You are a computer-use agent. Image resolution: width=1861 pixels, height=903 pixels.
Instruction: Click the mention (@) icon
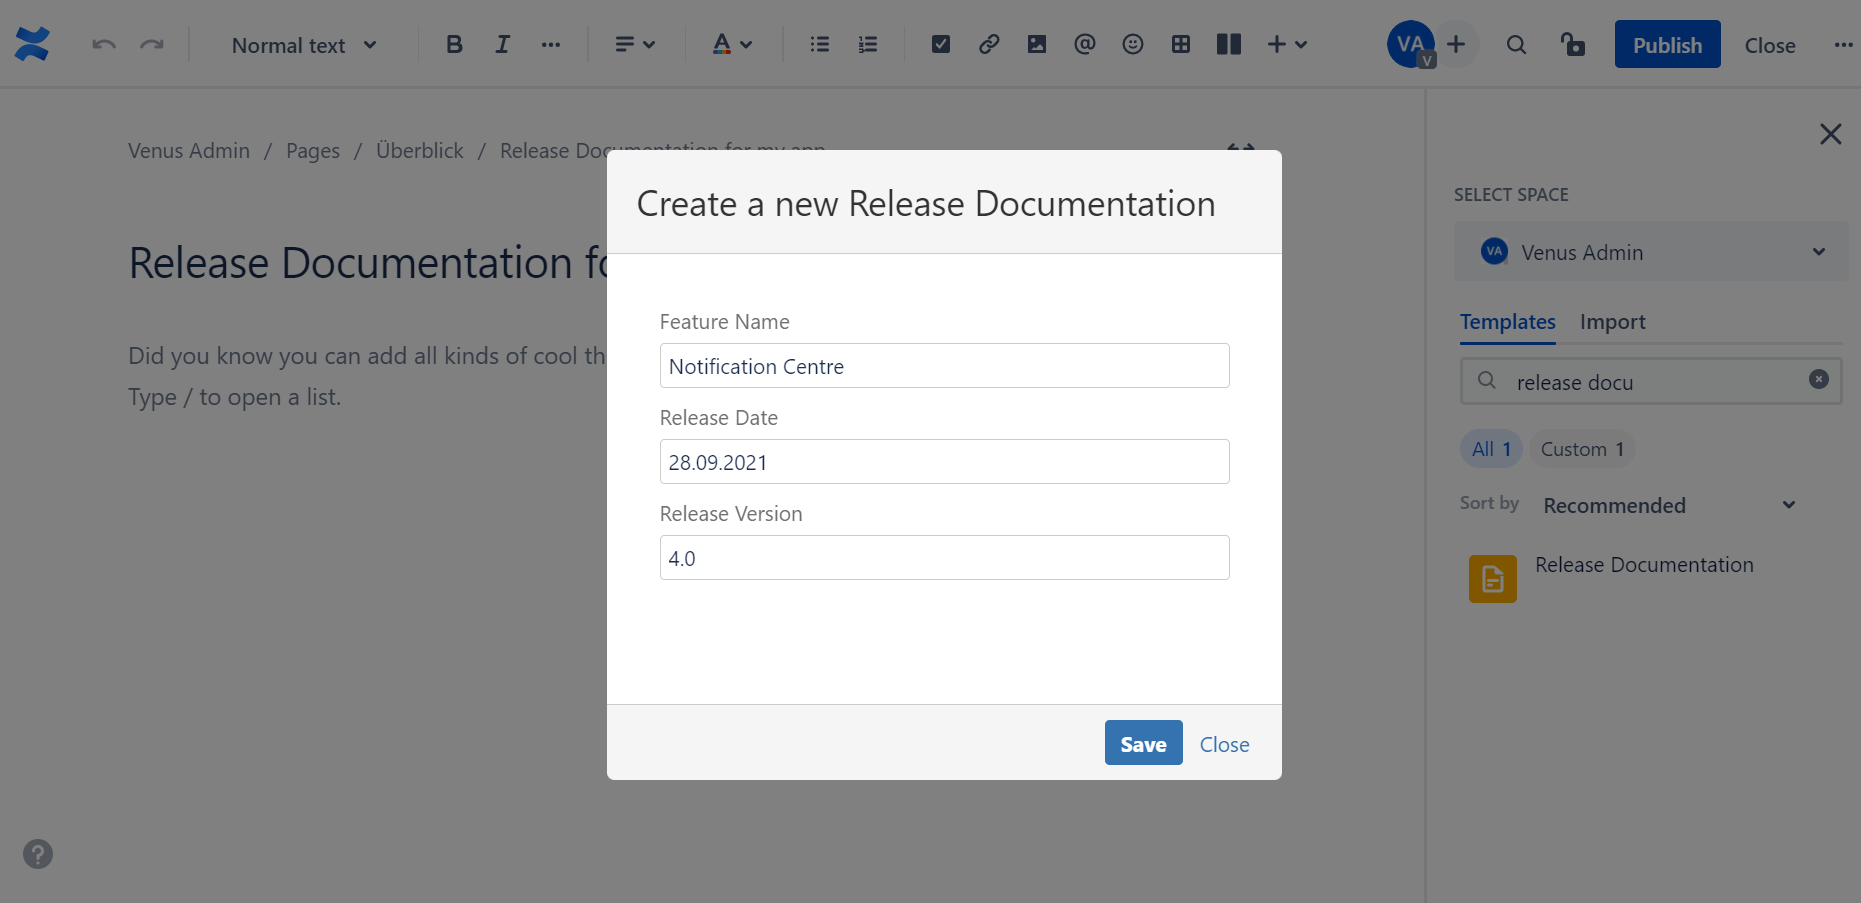click(x=1084, y=44)
